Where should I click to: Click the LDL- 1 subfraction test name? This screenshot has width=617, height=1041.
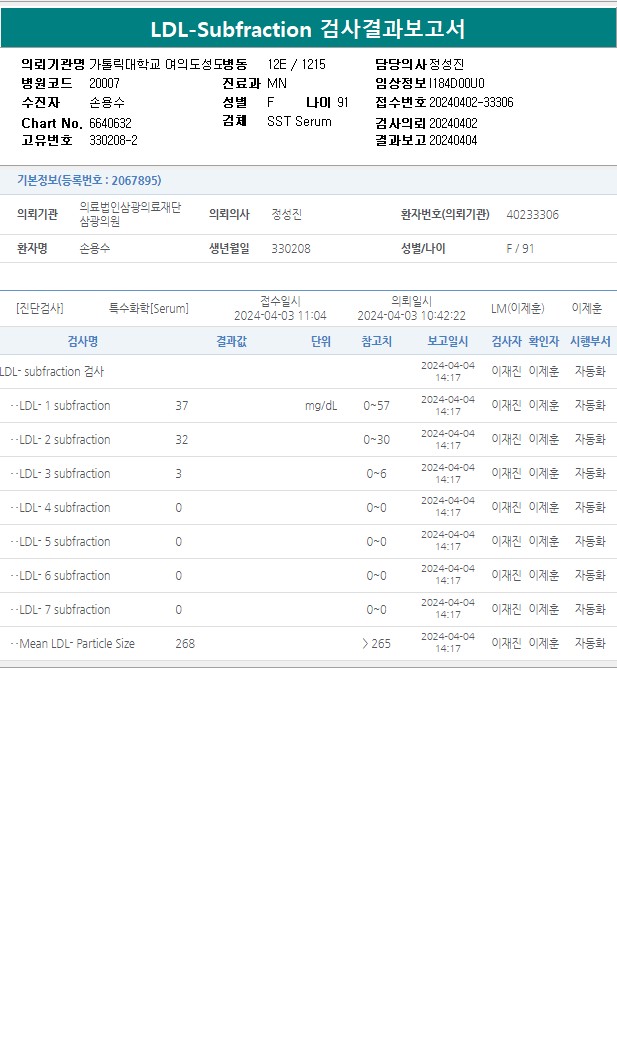[64, 406]
